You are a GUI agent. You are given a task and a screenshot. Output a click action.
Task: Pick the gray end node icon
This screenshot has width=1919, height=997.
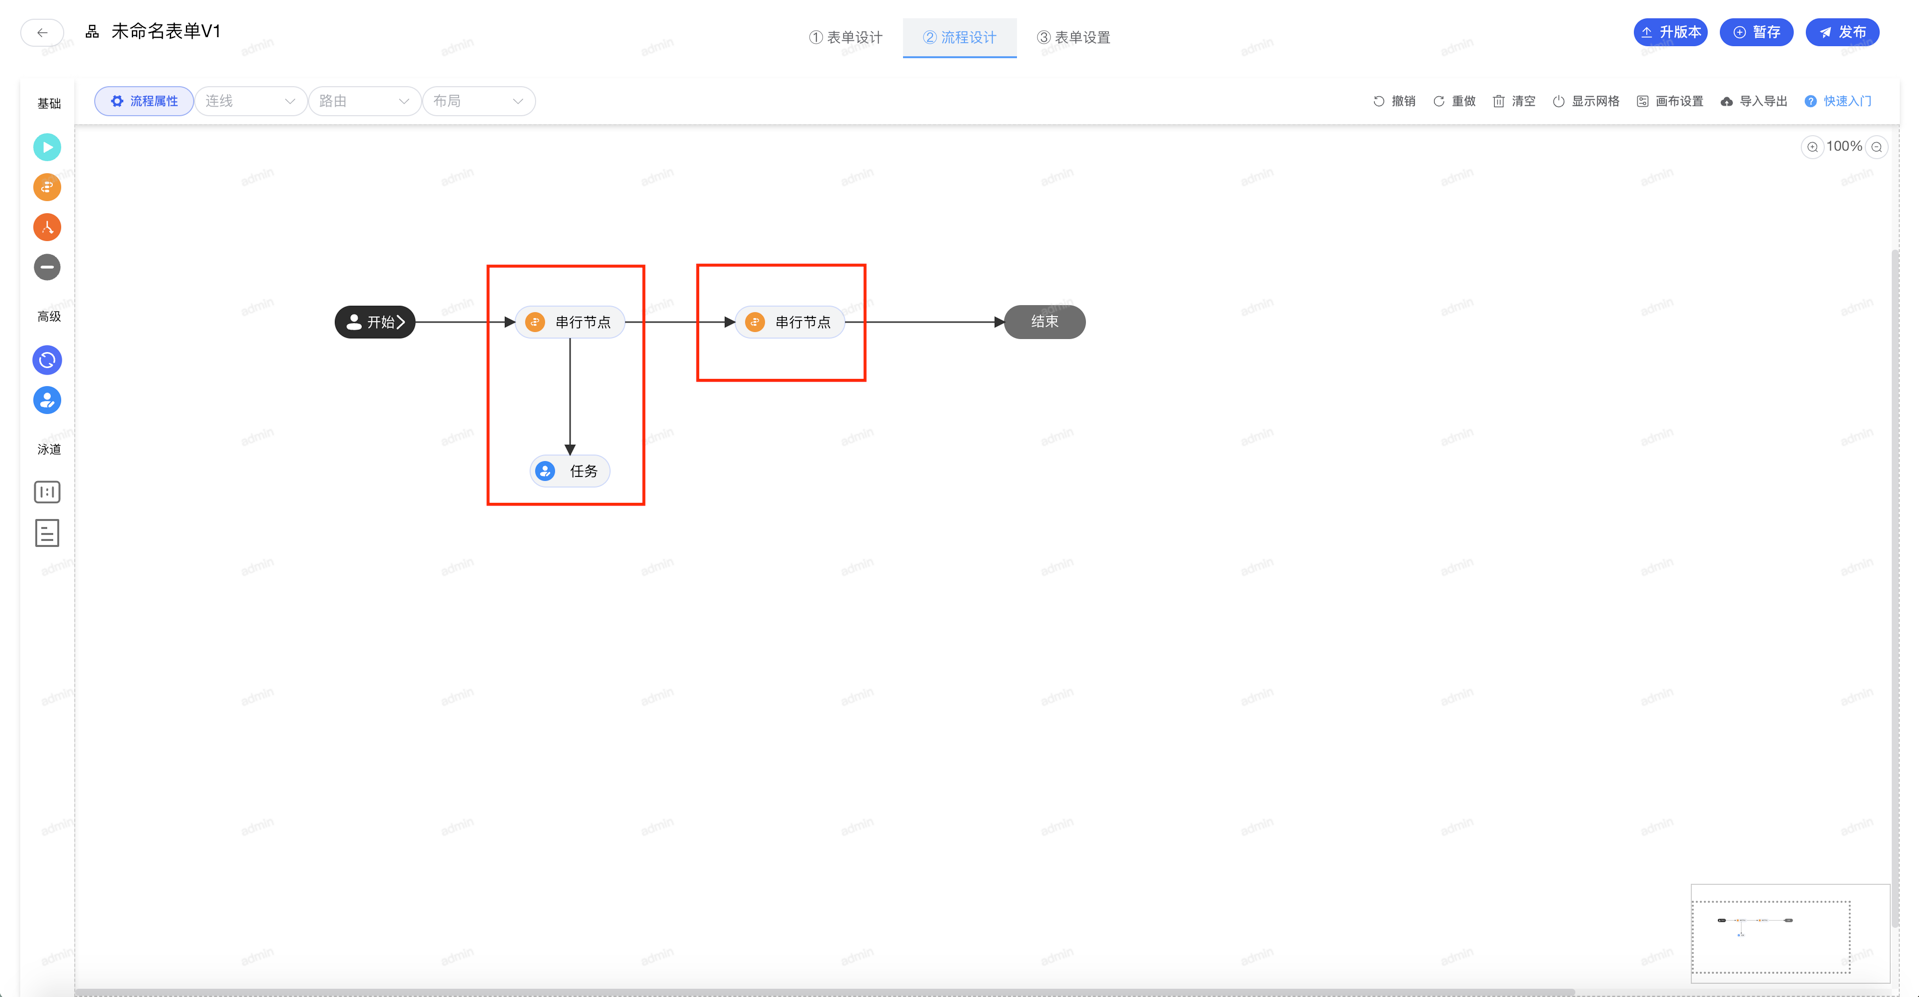click(47, 267)
